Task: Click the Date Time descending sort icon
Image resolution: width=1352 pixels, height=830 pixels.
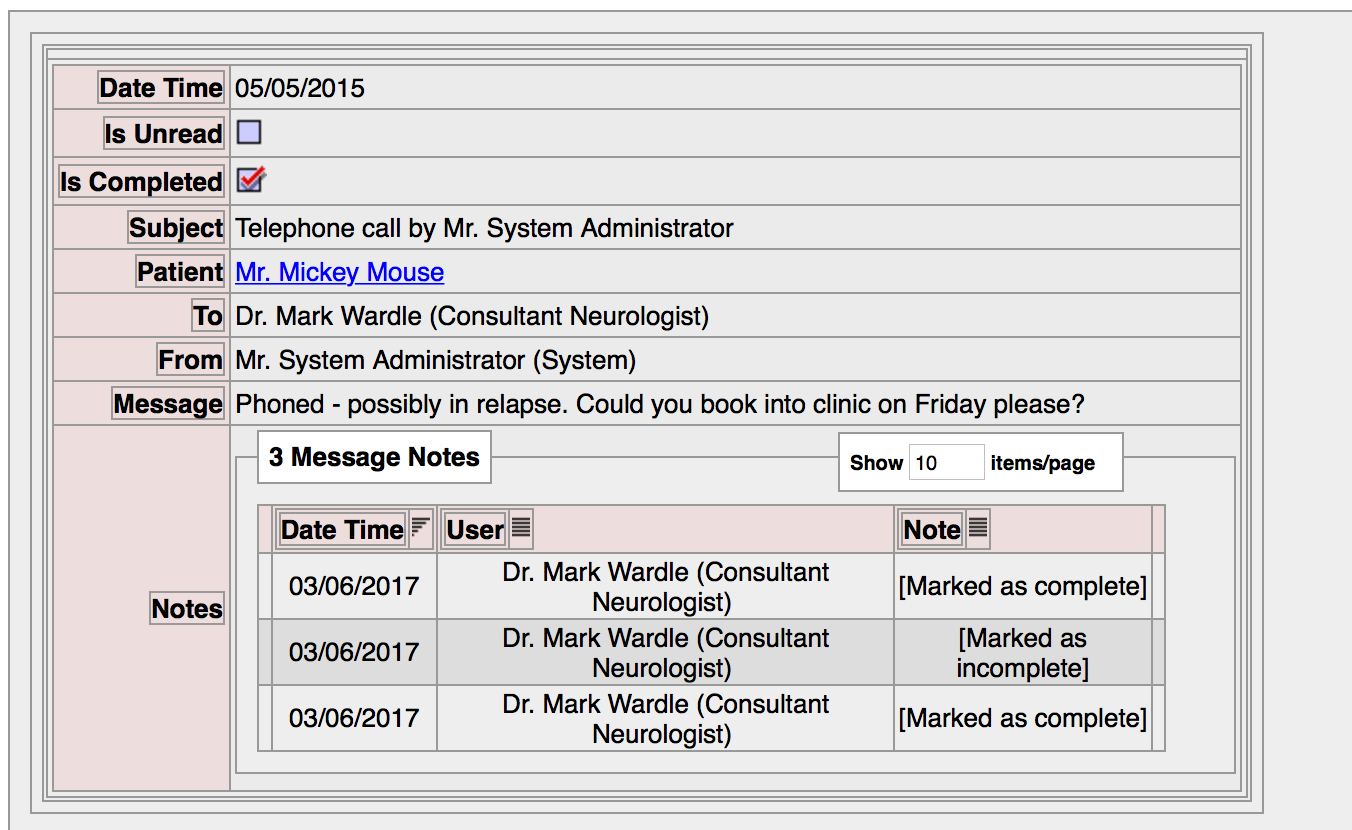Action: [x=421, y=528]
